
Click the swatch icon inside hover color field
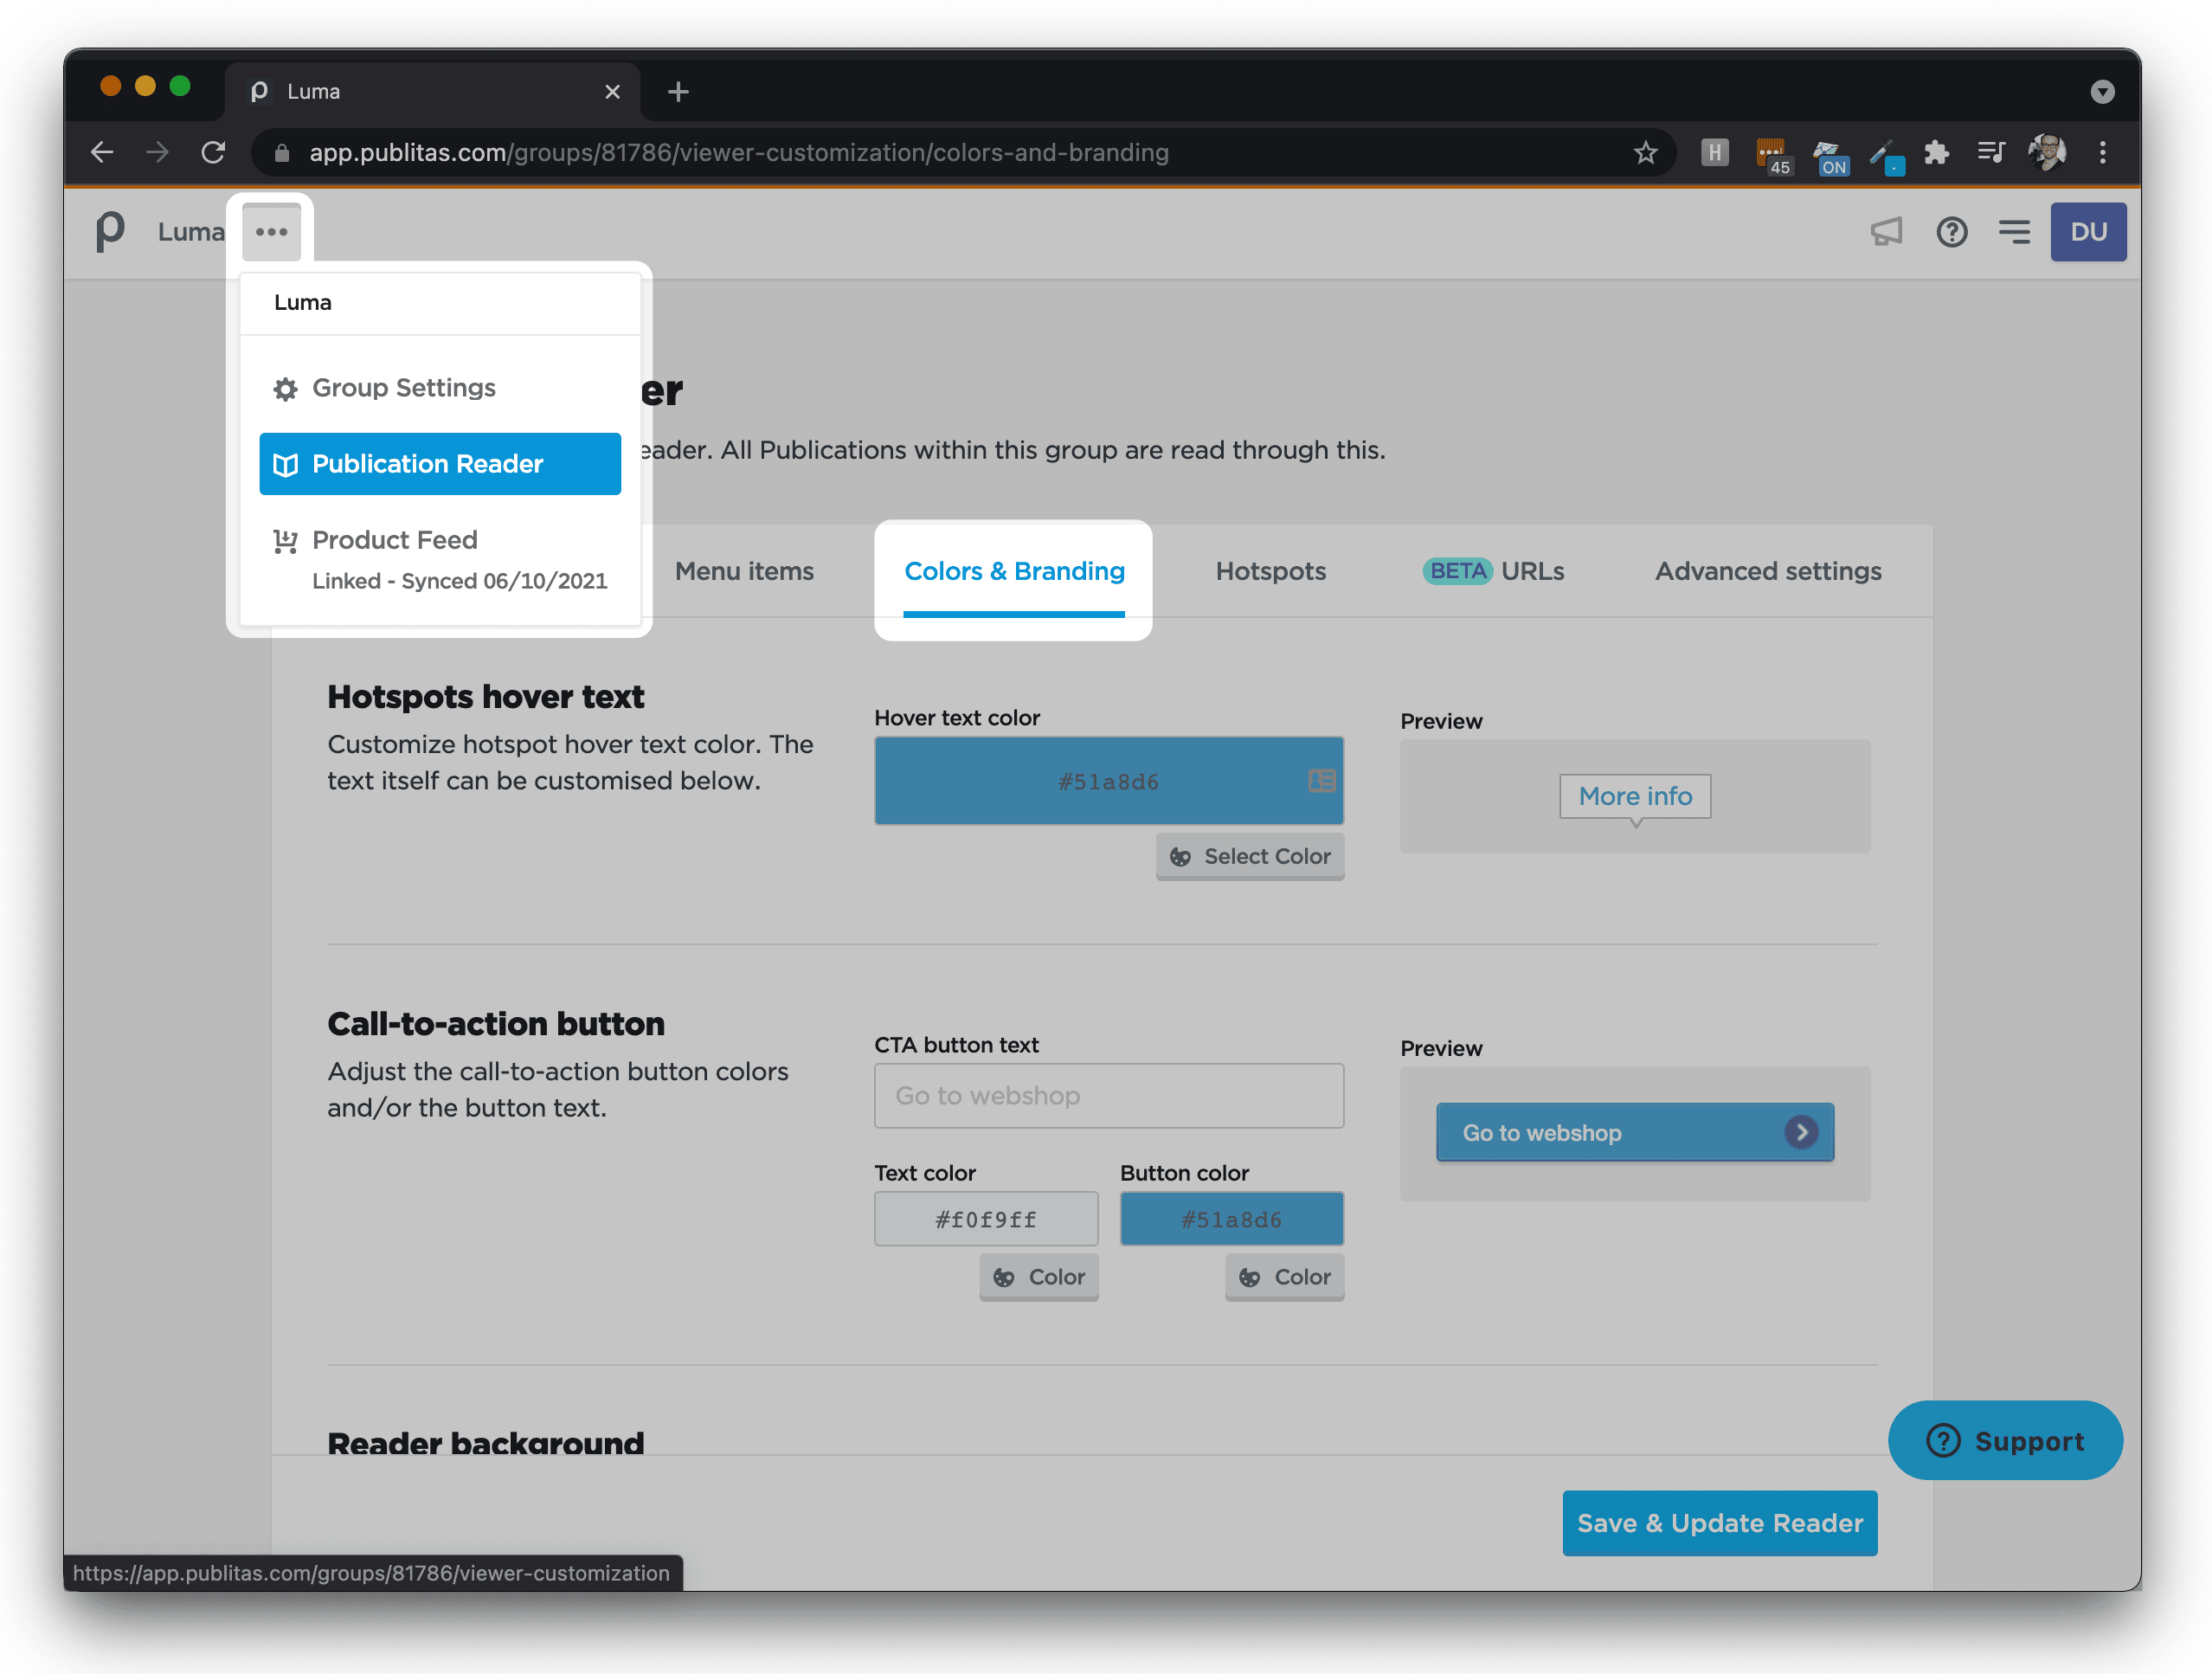point(1321,781)
